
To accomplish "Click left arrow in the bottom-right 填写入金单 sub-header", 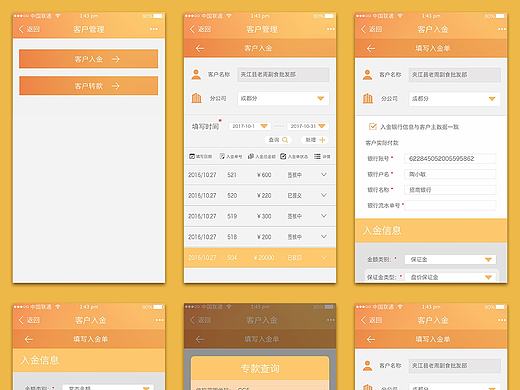I will pyautogui.click(x=371, y=339).
